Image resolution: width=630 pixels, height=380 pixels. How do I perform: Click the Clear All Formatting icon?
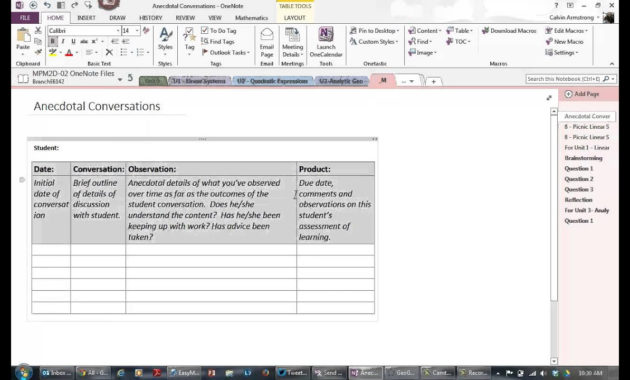146,31
